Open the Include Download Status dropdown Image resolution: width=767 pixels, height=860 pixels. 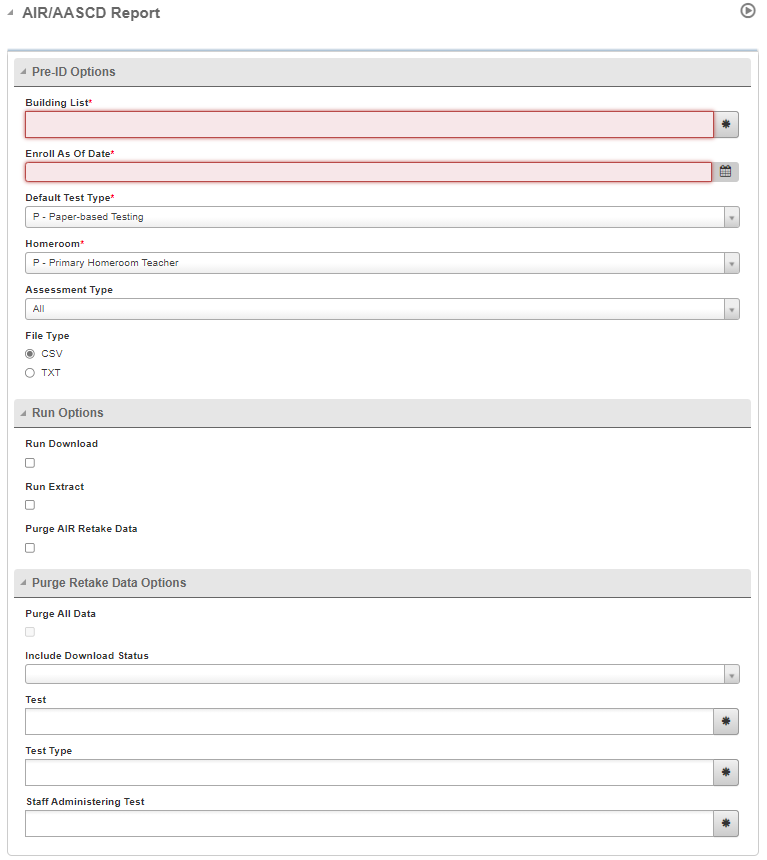732,674
